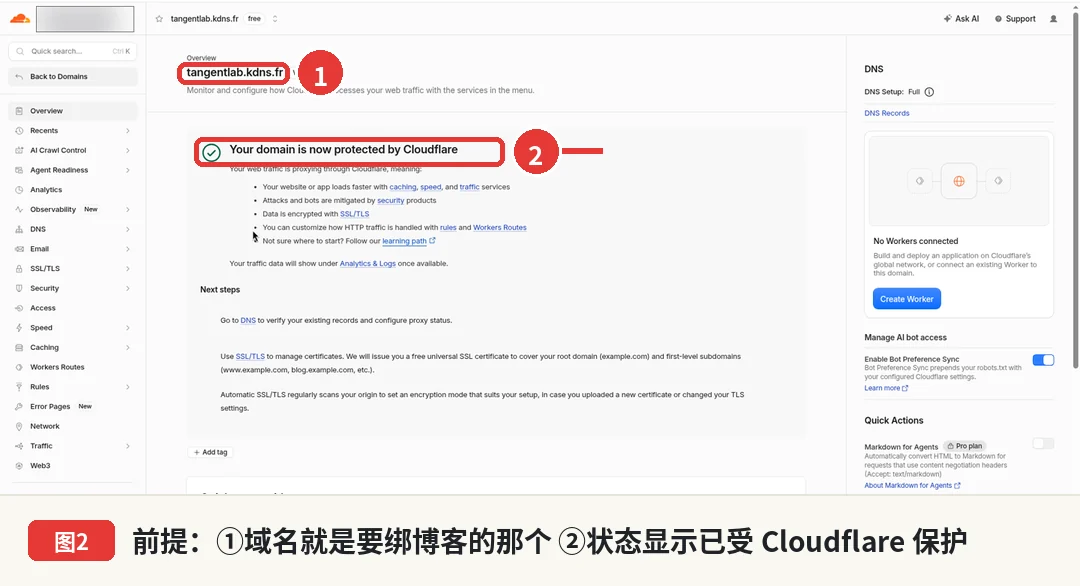Screen dimensions: 1080x586
Task: Open Agent Readiness section
Action: click(x=72, y=170)
